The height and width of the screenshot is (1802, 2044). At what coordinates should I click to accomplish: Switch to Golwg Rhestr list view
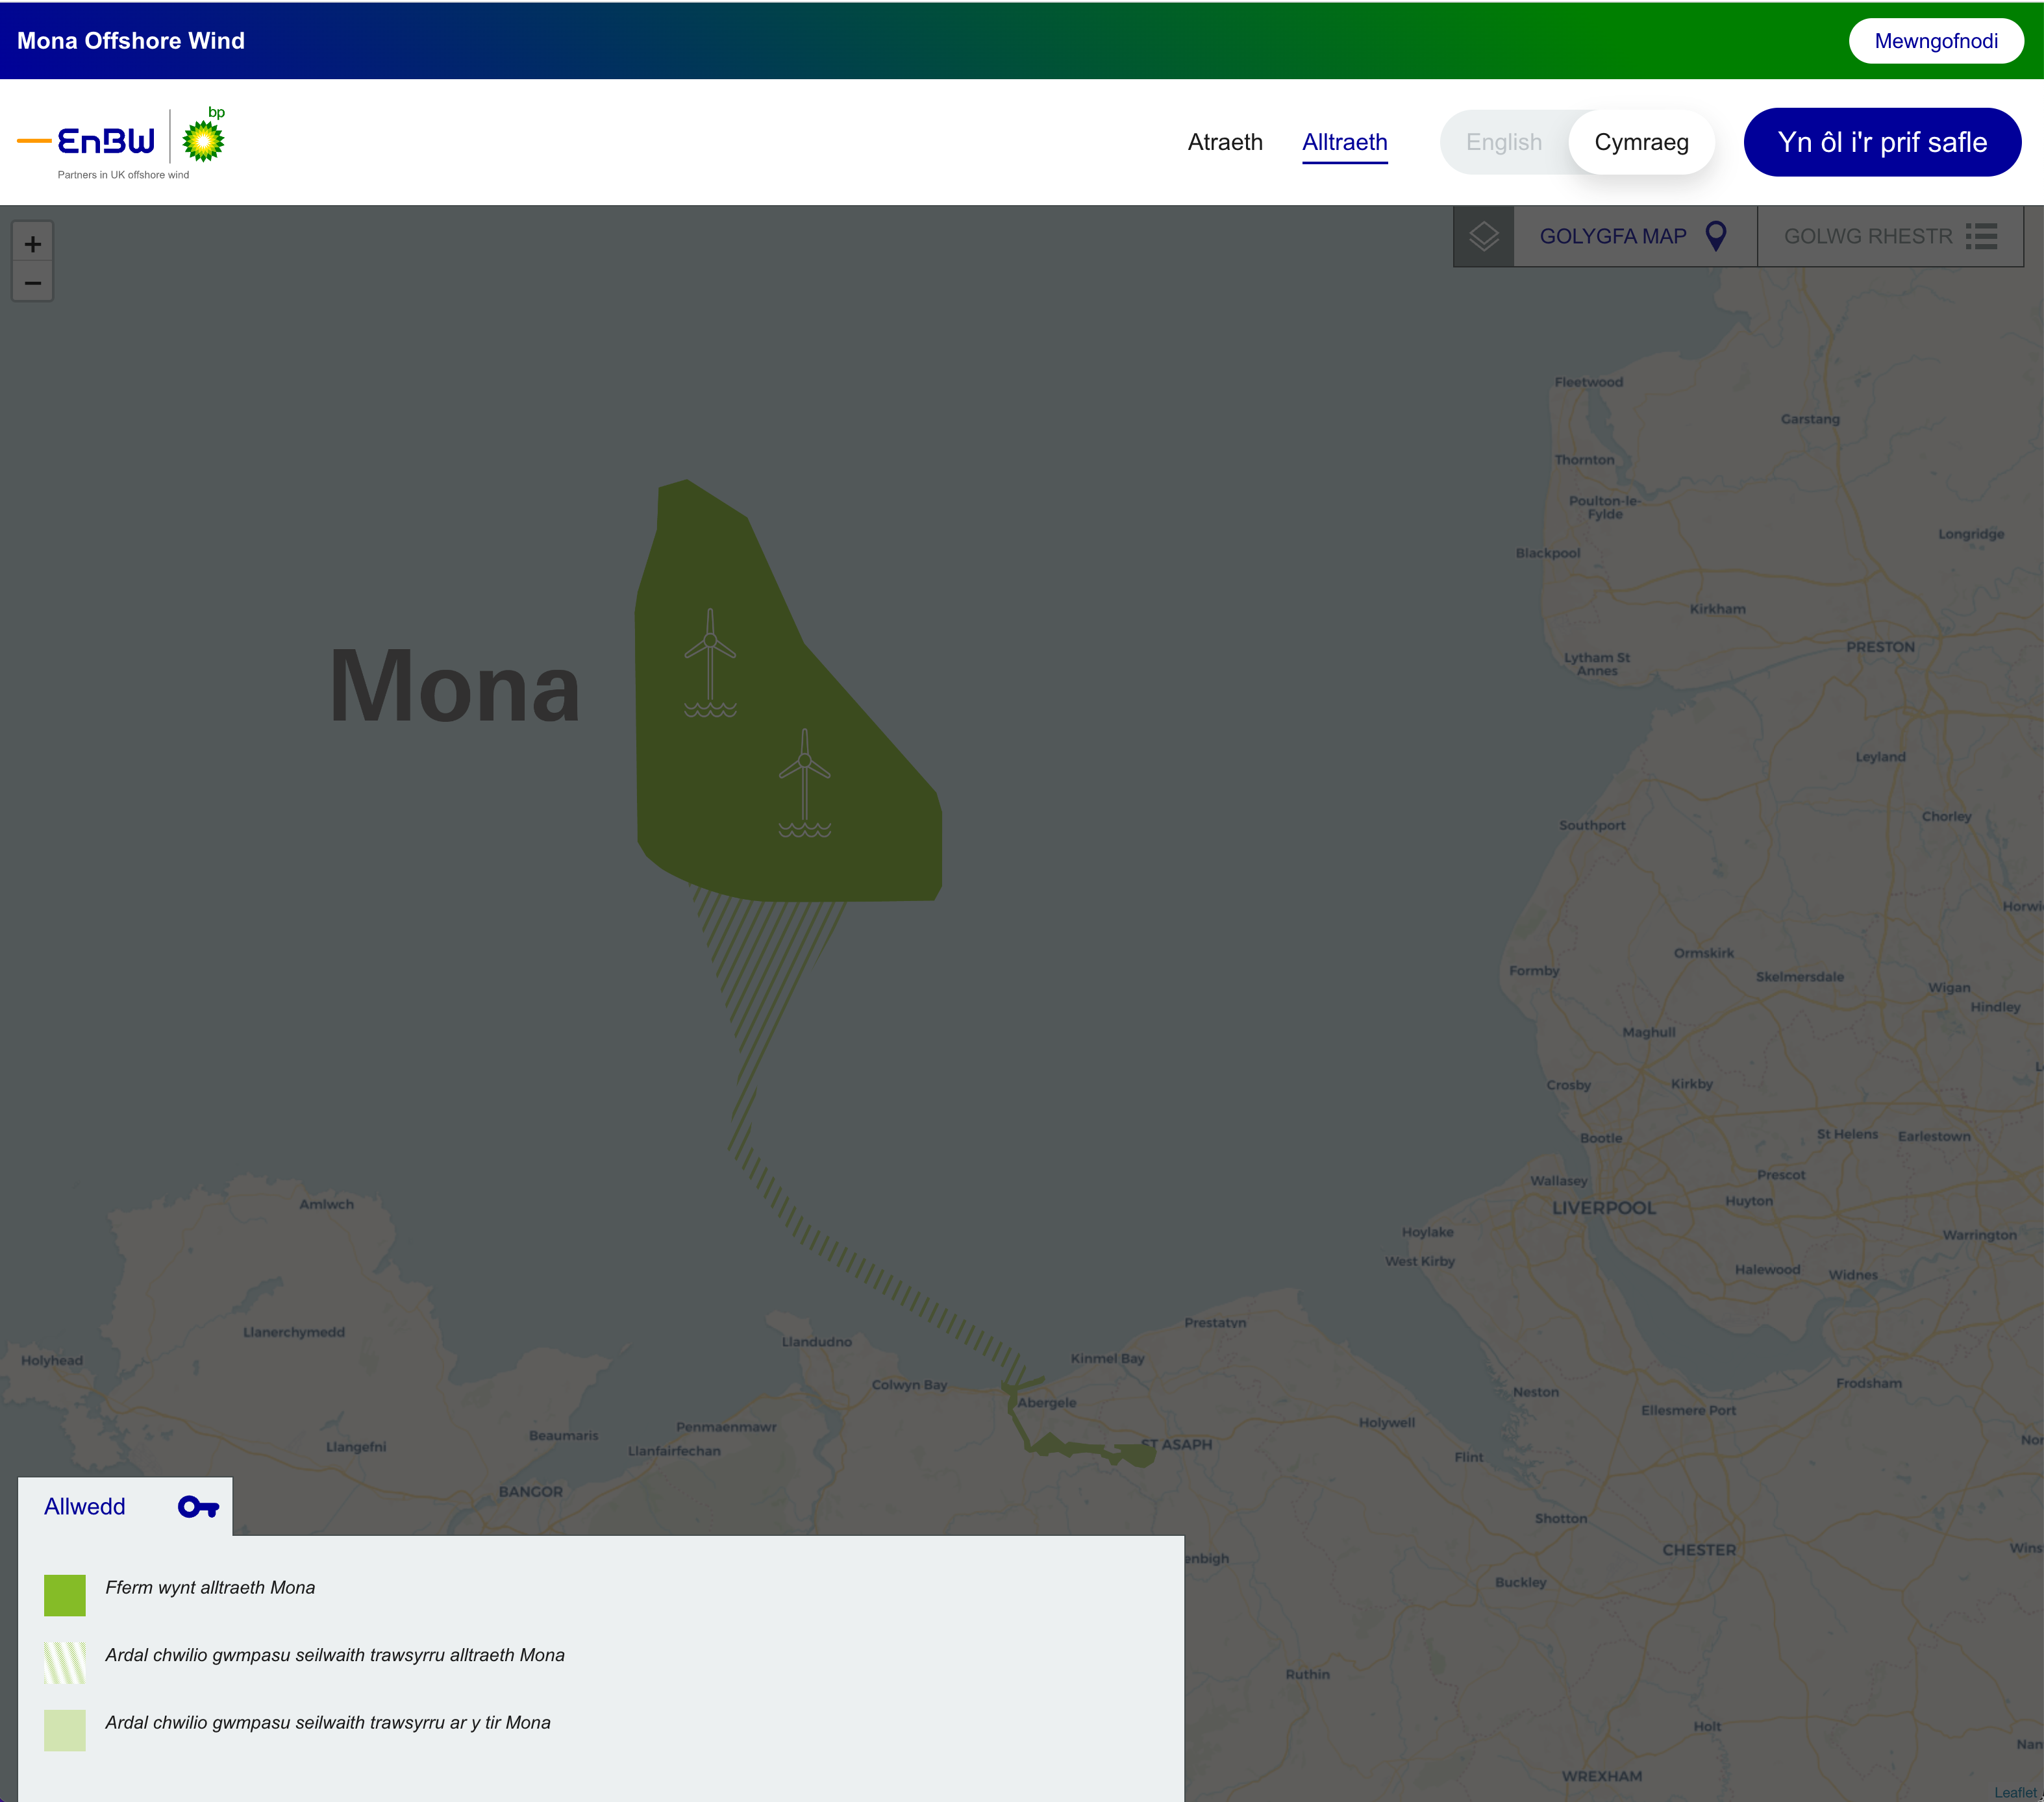[1890, 236]
